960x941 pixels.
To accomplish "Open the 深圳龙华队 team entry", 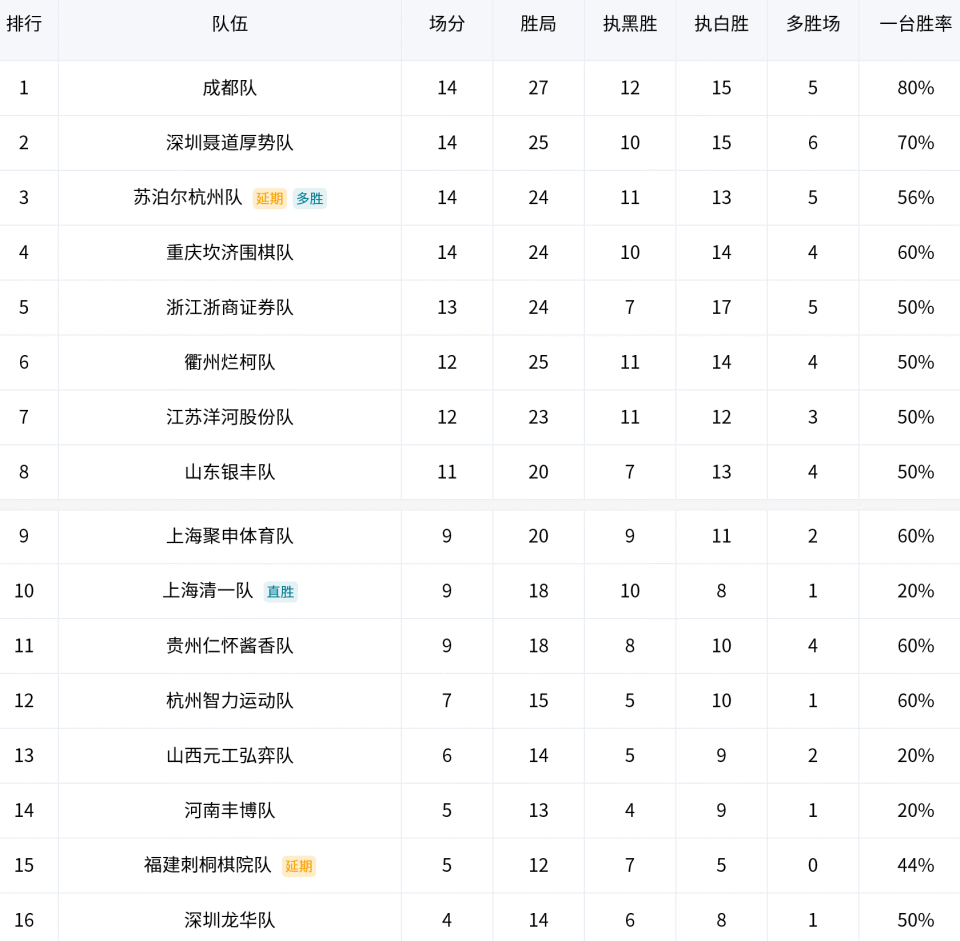I will point(229,919).
